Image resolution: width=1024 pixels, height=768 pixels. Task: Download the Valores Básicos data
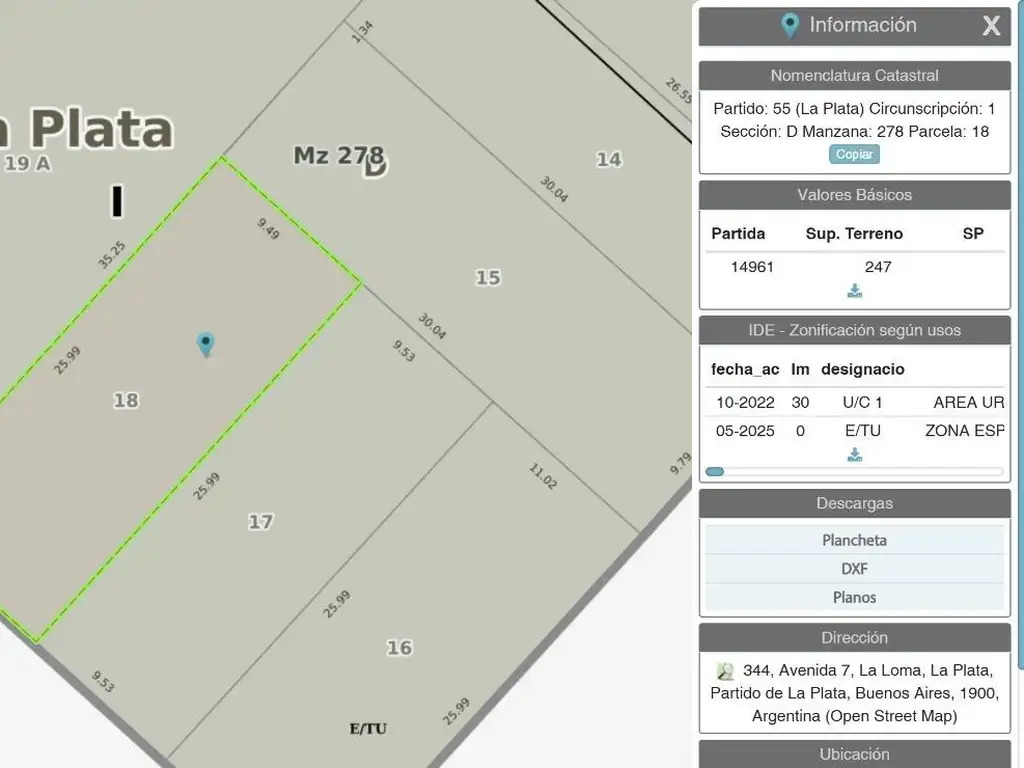pyautogui.click(x=854, y=291)
